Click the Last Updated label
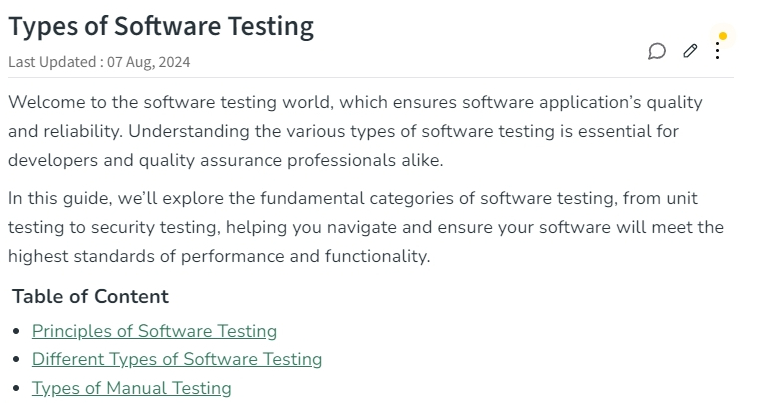The height and width of the screenshot is (403, 764). pos(52,62)
